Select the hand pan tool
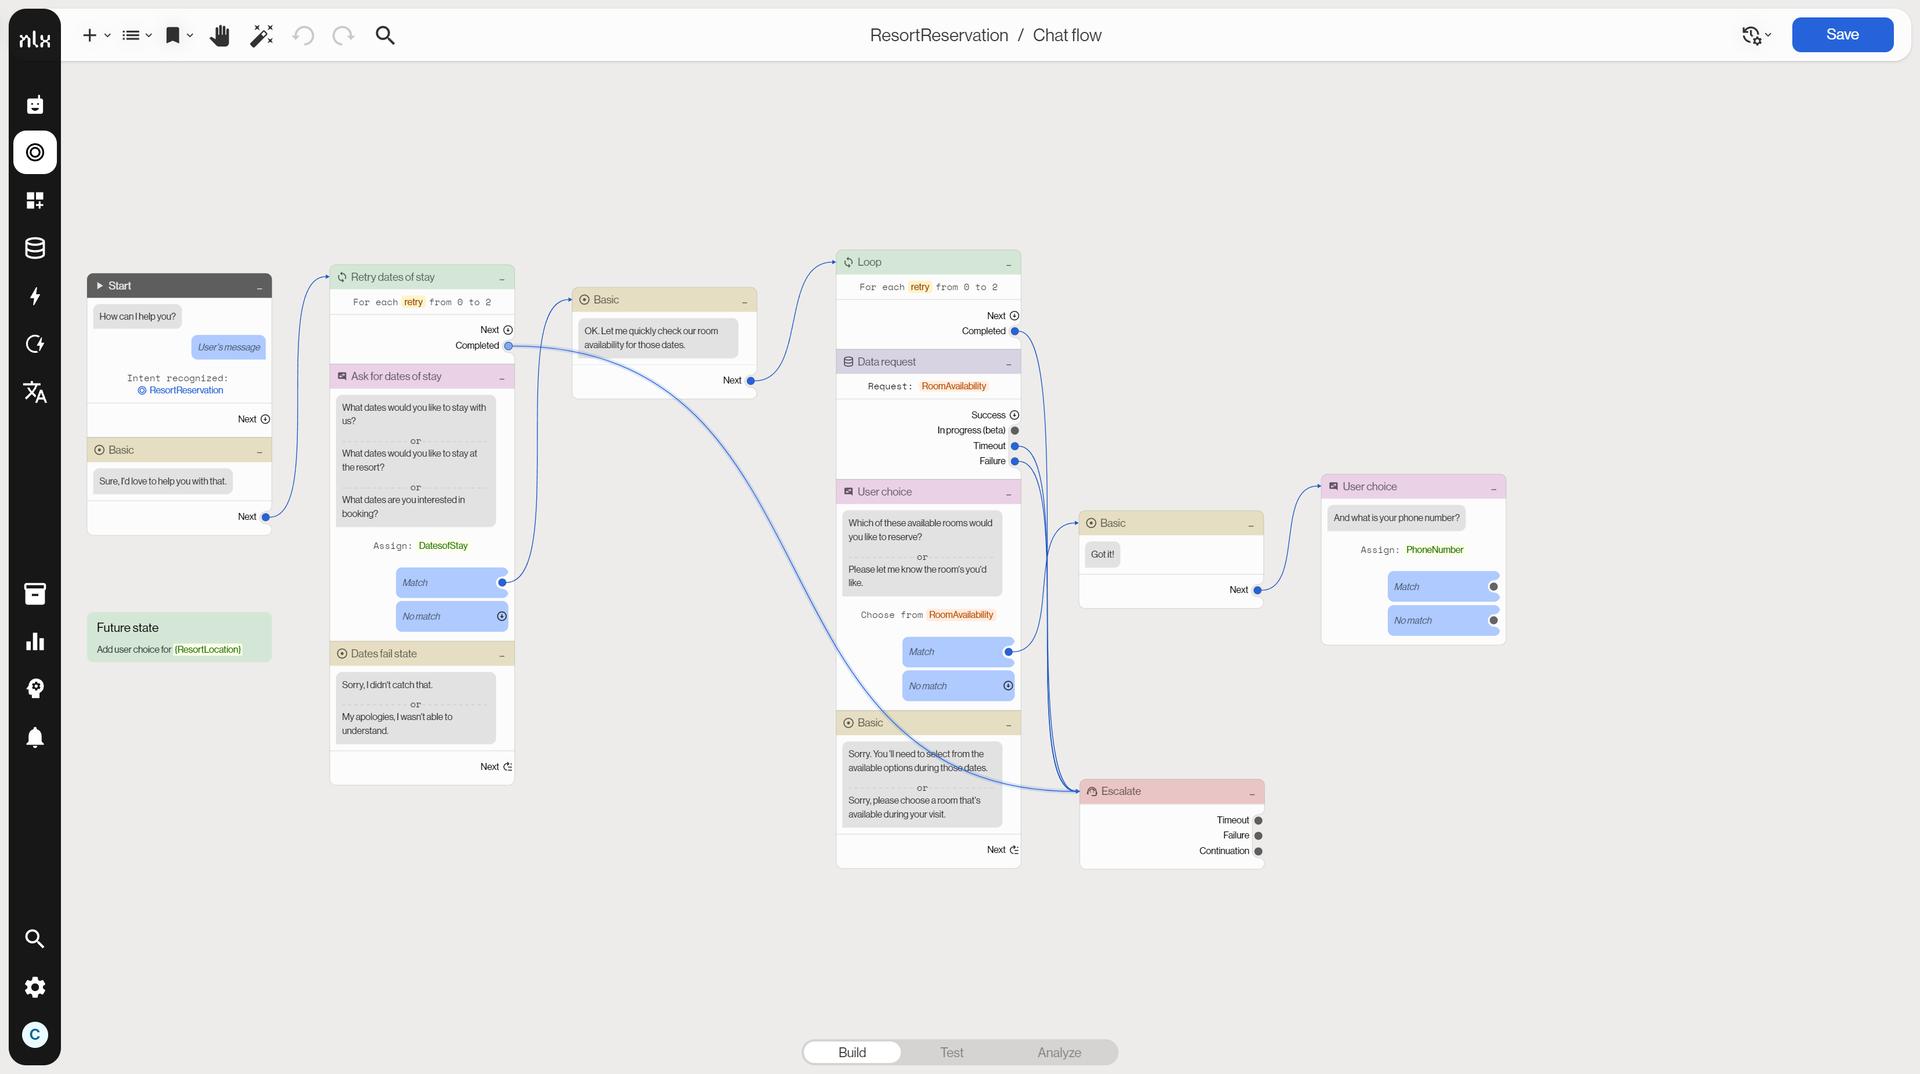 tap(220, 36)
